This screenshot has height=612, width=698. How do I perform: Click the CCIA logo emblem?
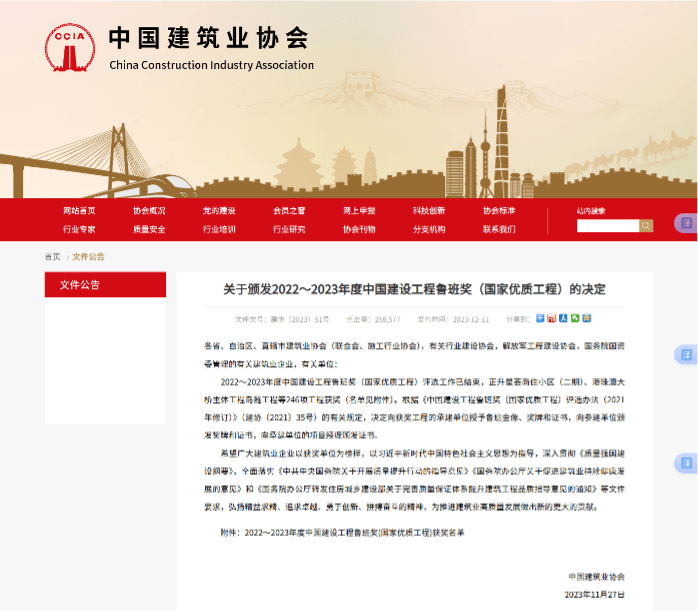pos(72,49)
